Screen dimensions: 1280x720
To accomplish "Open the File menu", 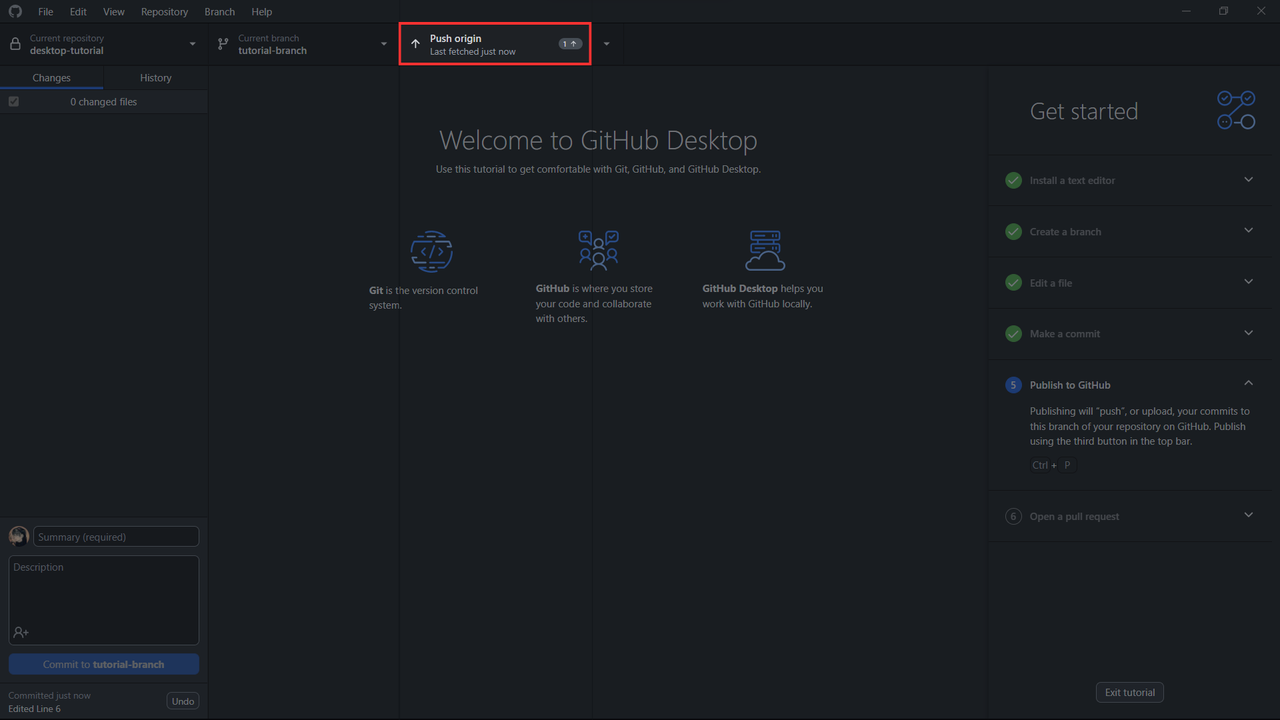I will [46, 12].
